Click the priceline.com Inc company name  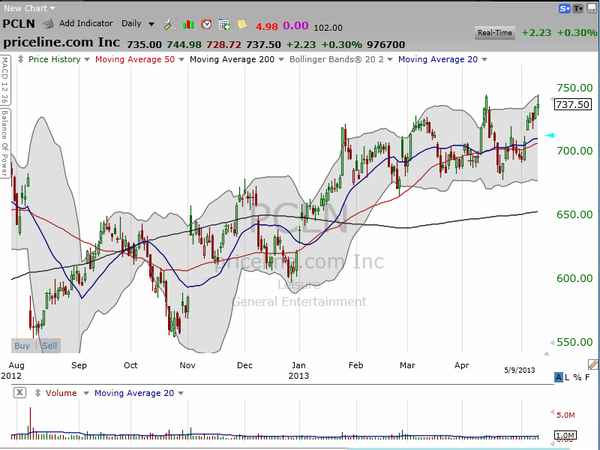(x=62, y=42)
